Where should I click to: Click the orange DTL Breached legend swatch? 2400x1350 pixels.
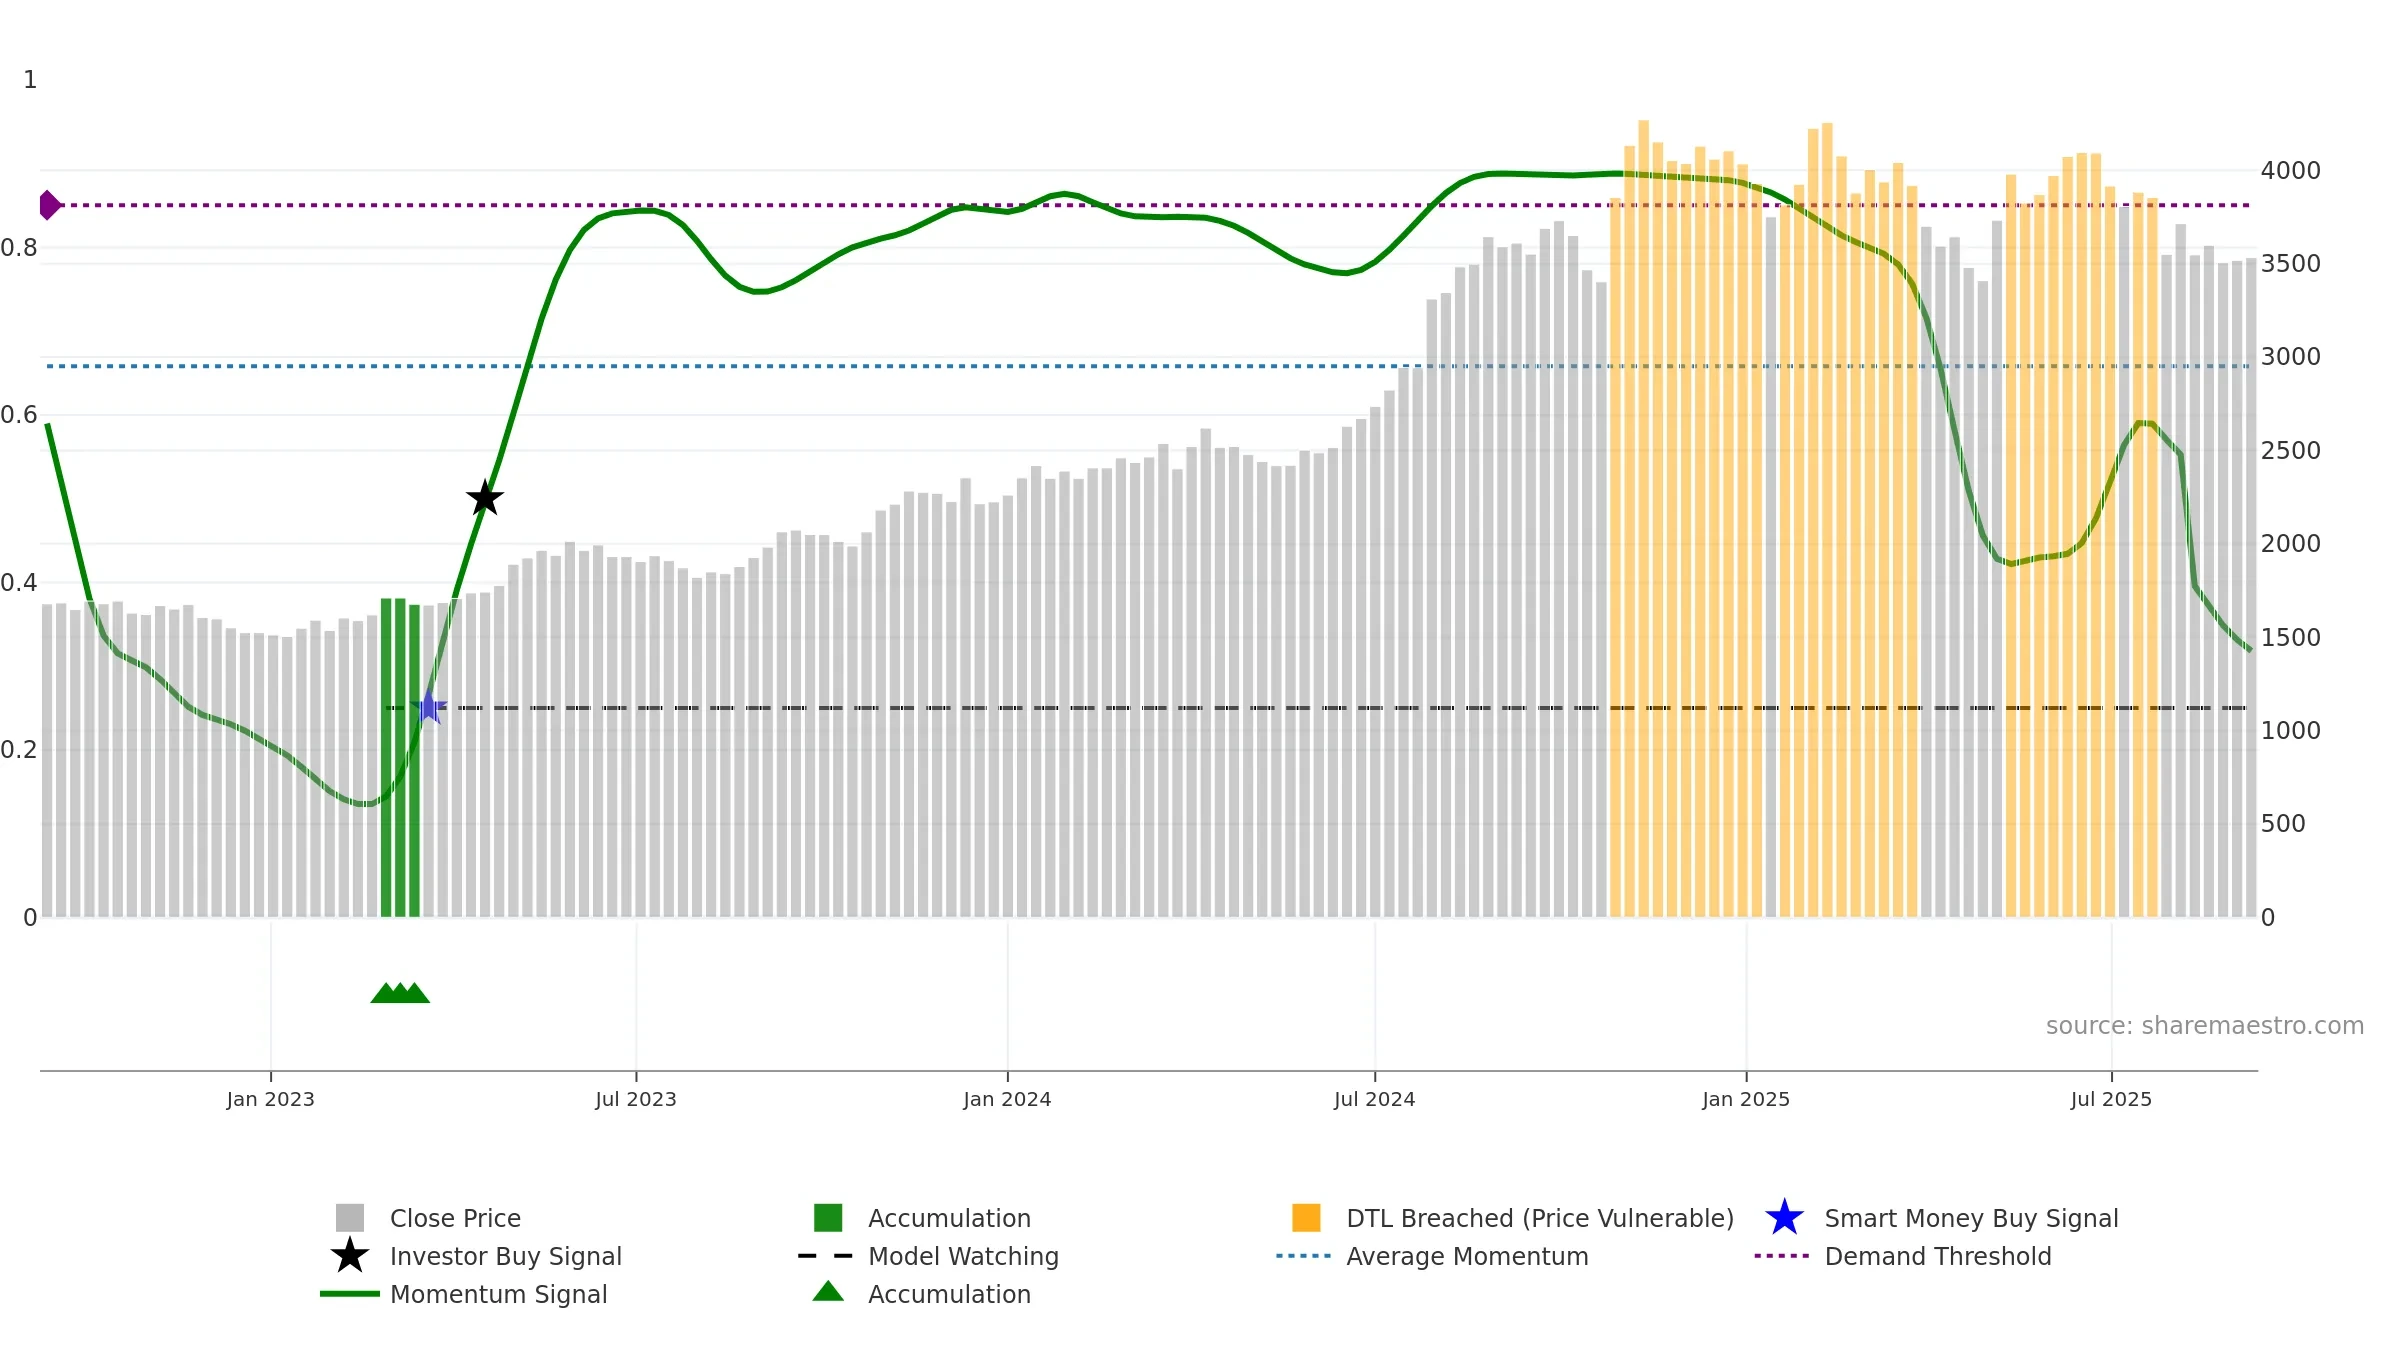click(1306, 1218)
